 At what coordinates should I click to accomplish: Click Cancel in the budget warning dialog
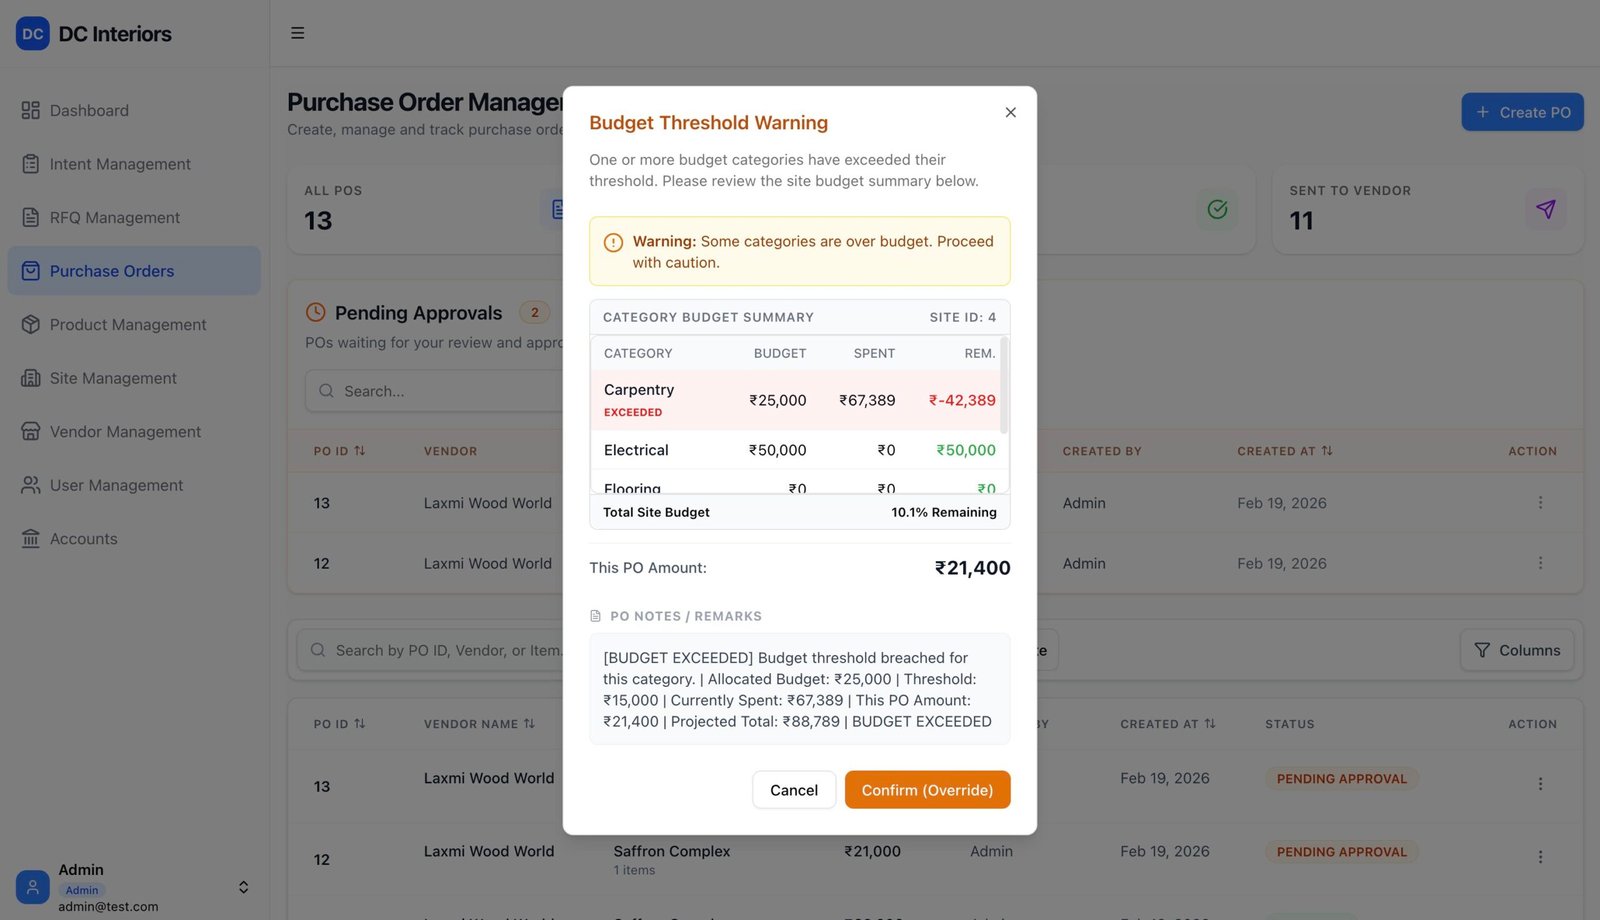click(794, 790)
